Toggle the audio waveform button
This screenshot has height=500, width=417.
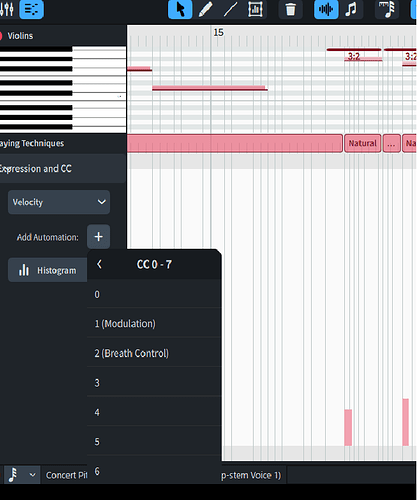(326, 9)
